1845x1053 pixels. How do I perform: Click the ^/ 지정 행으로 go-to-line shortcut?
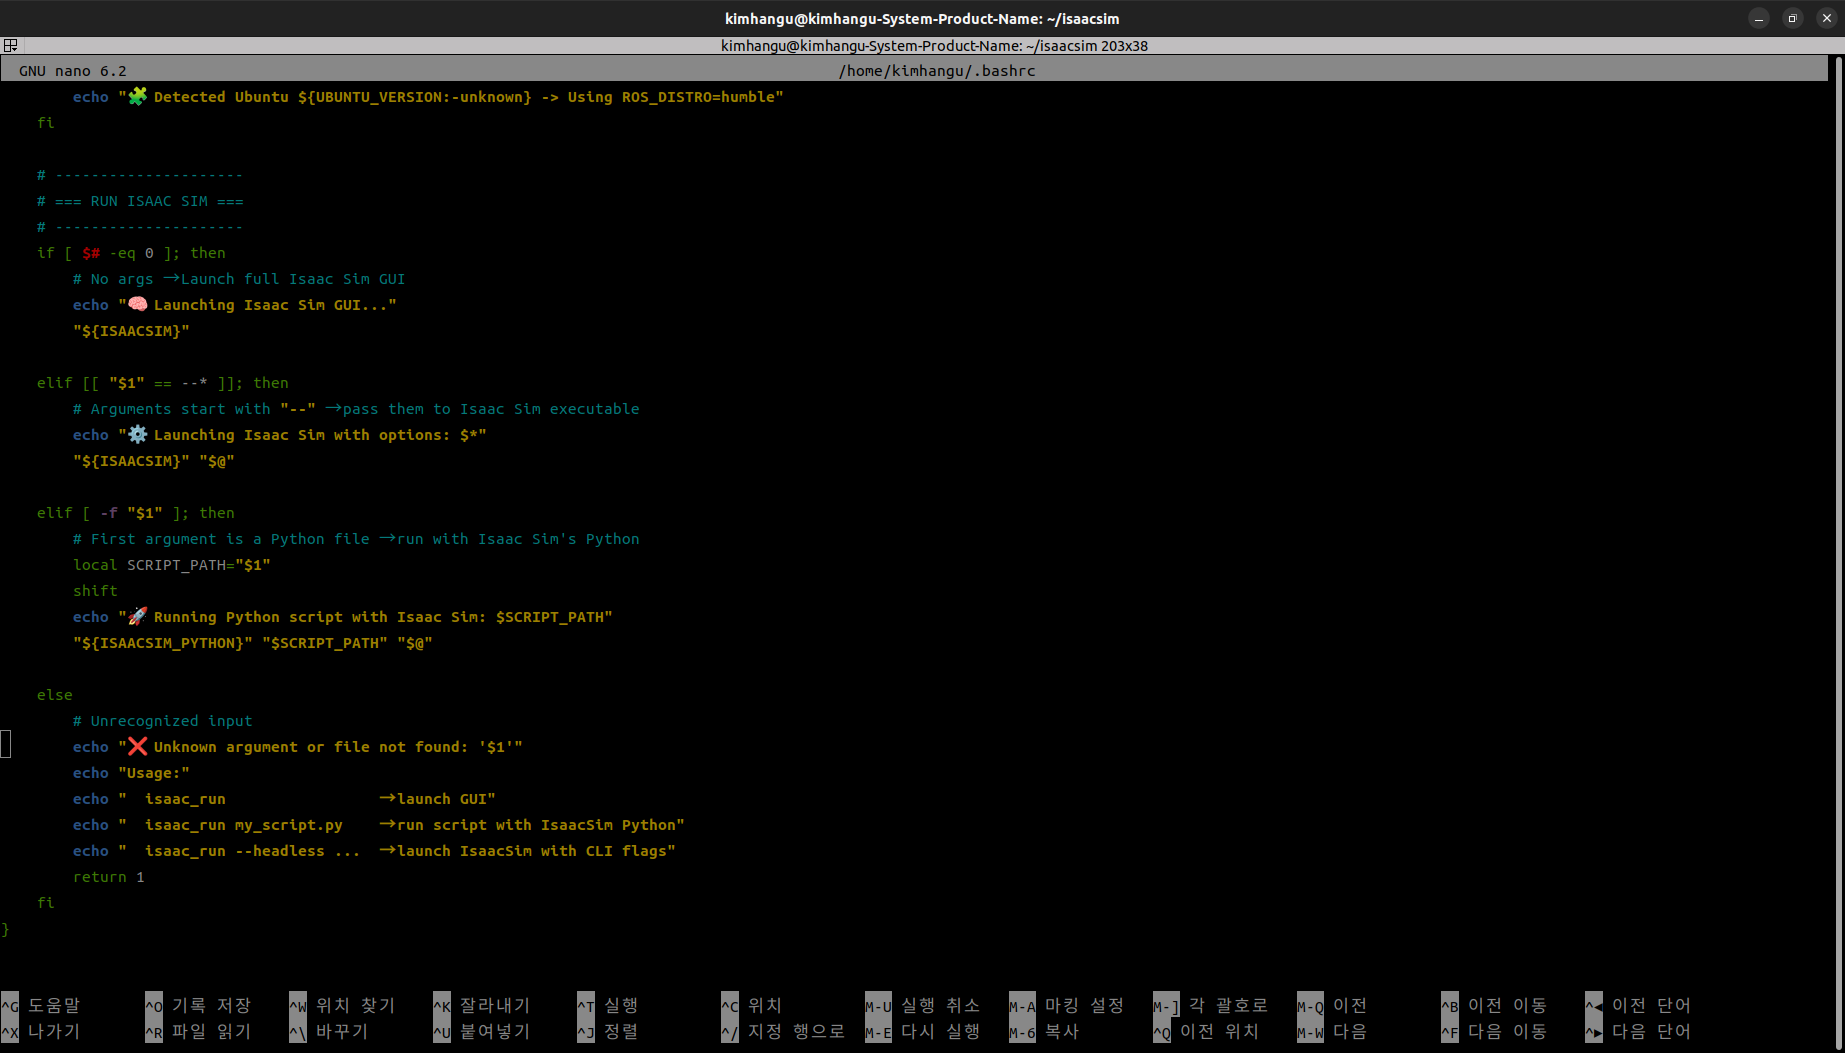(783, 1031)
